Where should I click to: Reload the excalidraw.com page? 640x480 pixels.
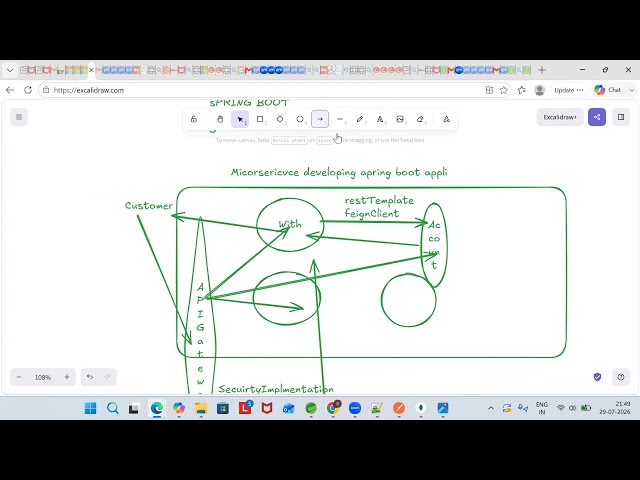(28, 90)
